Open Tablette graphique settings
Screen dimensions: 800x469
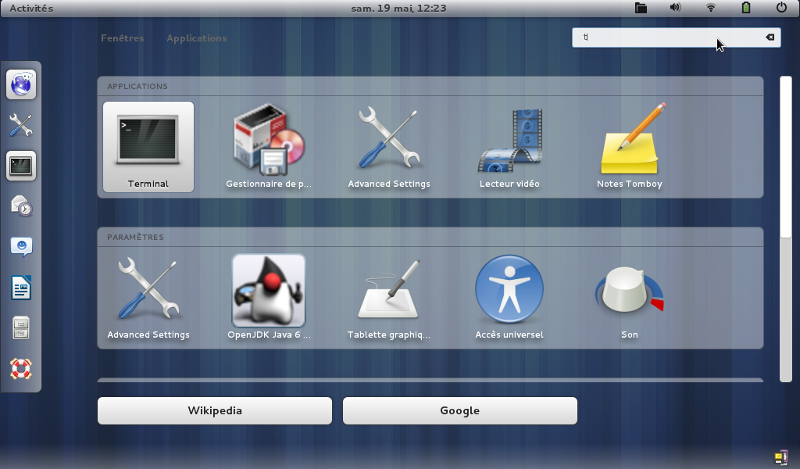point(389,297)
